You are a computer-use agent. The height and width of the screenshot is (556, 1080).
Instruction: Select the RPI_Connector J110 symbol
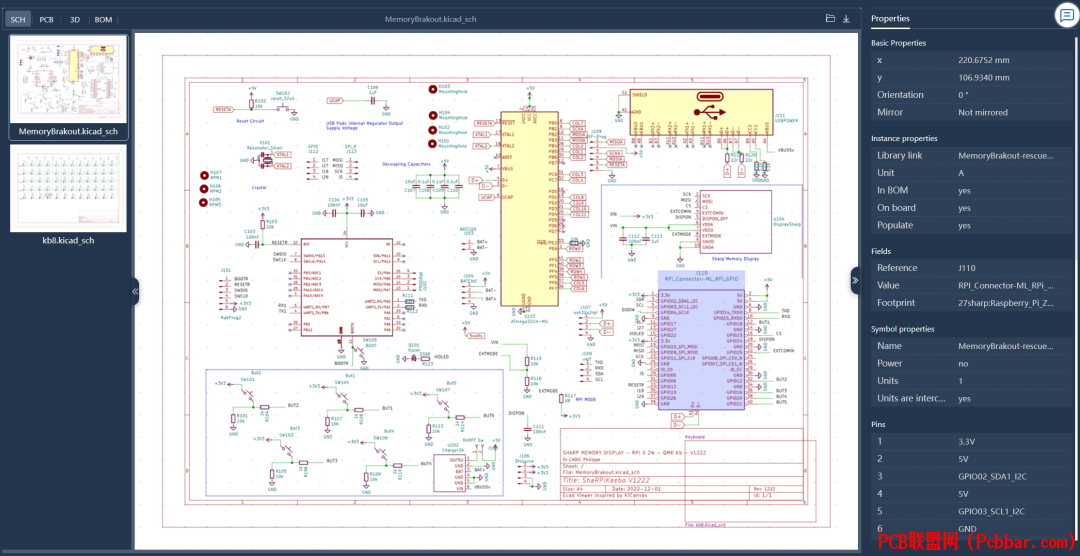coord(702,351)
